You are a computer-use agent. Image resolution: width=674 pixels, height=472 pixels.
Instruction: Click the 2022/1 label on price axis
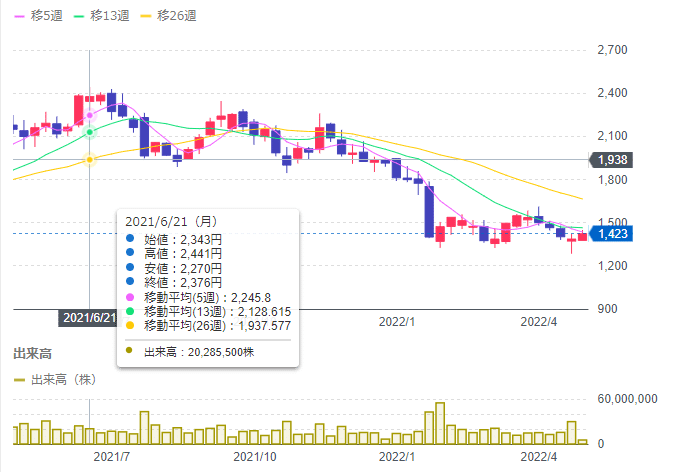(397, 322)
